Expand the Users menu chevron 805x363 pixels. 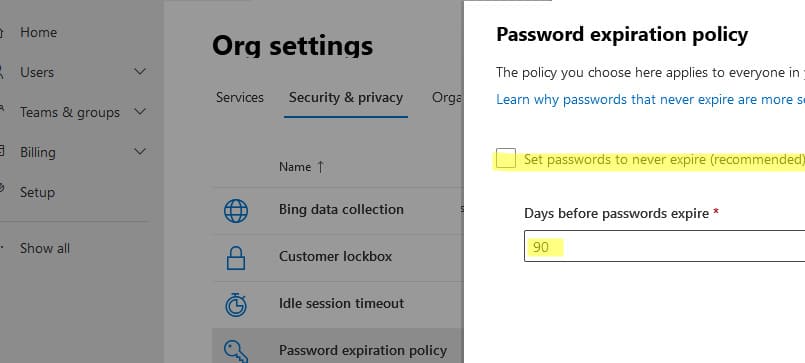(x=140, y=71)
